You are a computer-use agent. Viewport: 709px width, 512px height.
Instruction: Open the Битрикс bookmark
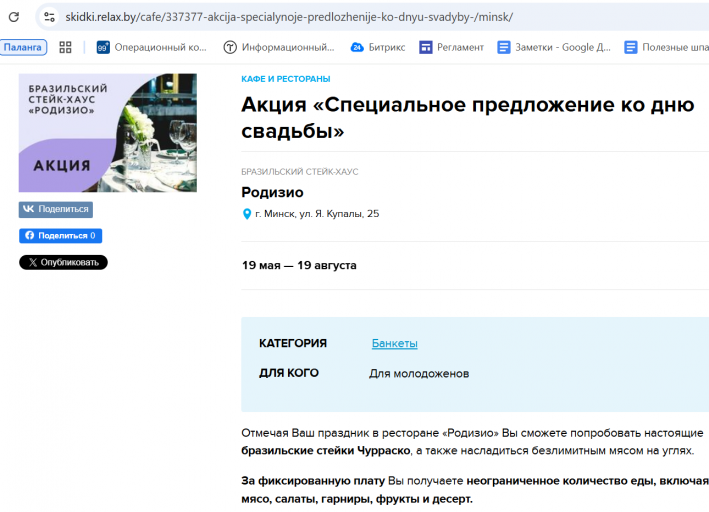378,47
